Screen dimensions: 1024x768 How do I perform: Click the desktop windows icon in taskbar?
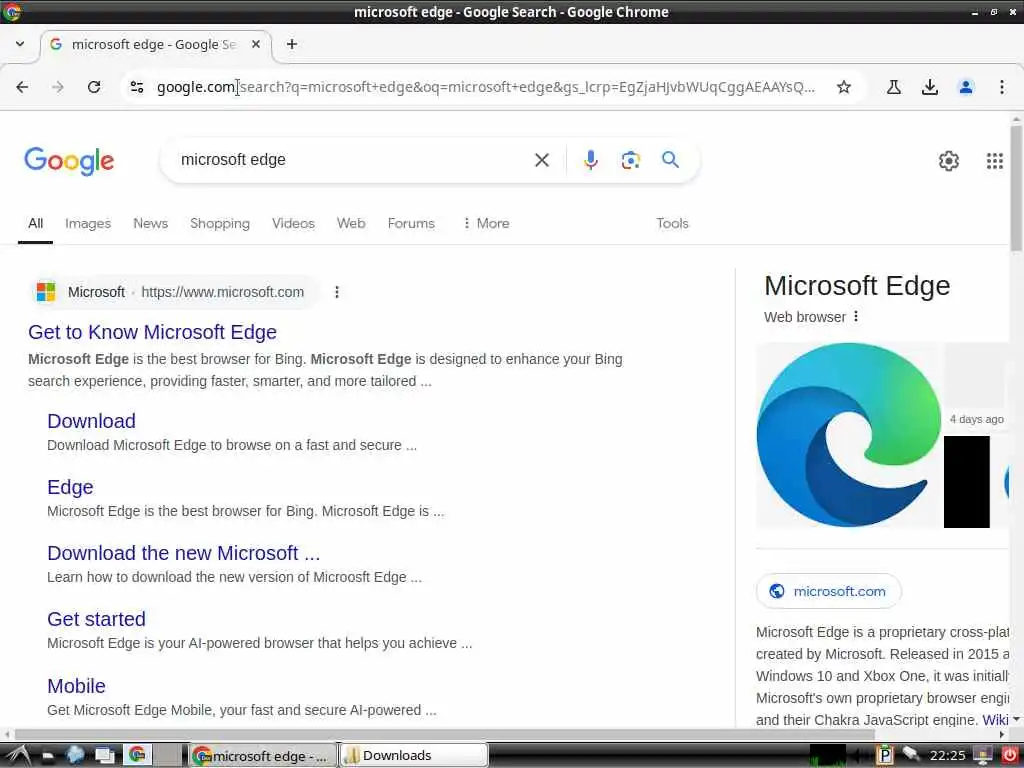pos(105,756)
